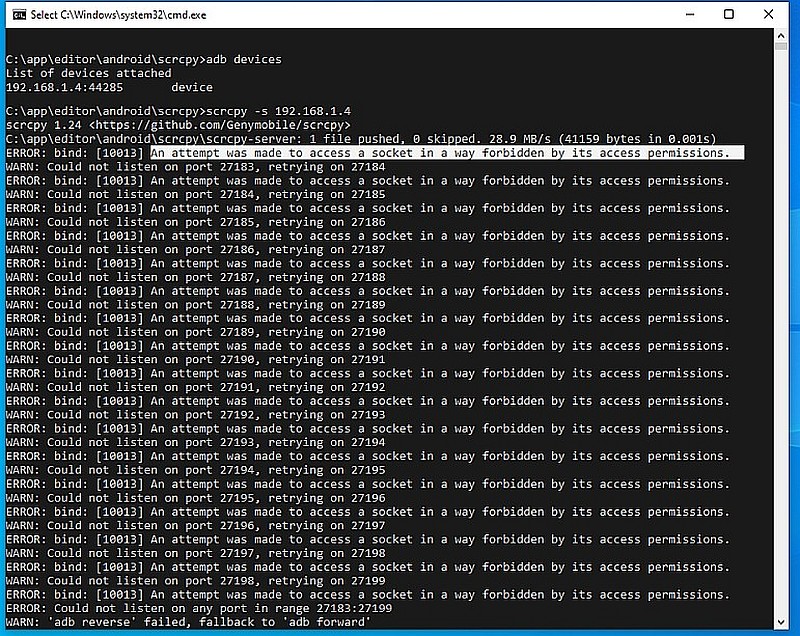Click 'List of devices attached' line
The width and height of the screenshot is (800, 636).
89,73
